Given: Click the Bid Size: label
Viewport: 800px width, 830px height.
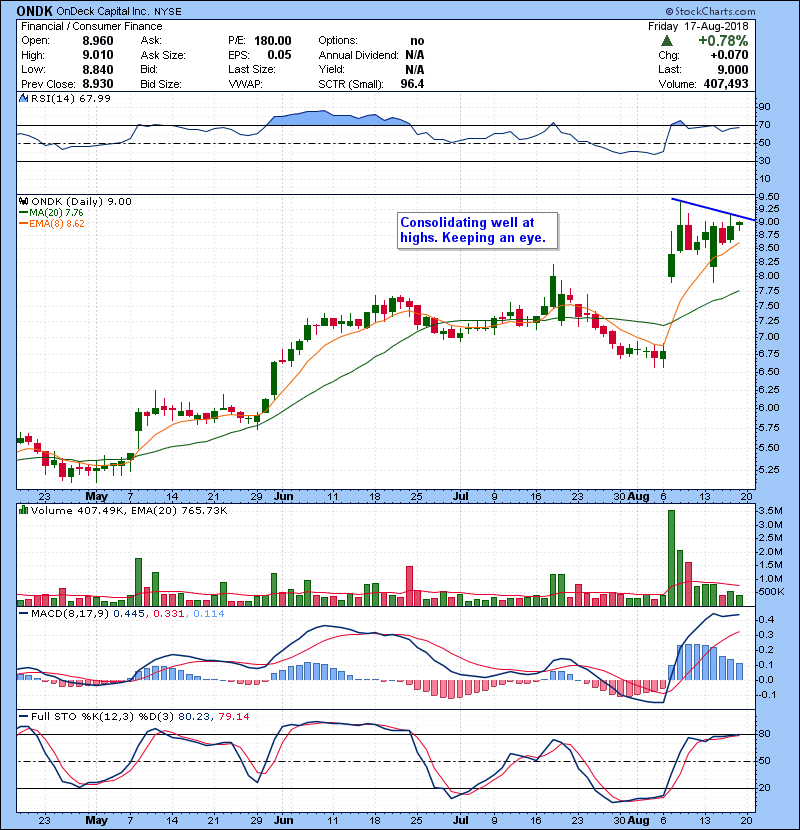Looking at the screenshot, I should [161, 84].
